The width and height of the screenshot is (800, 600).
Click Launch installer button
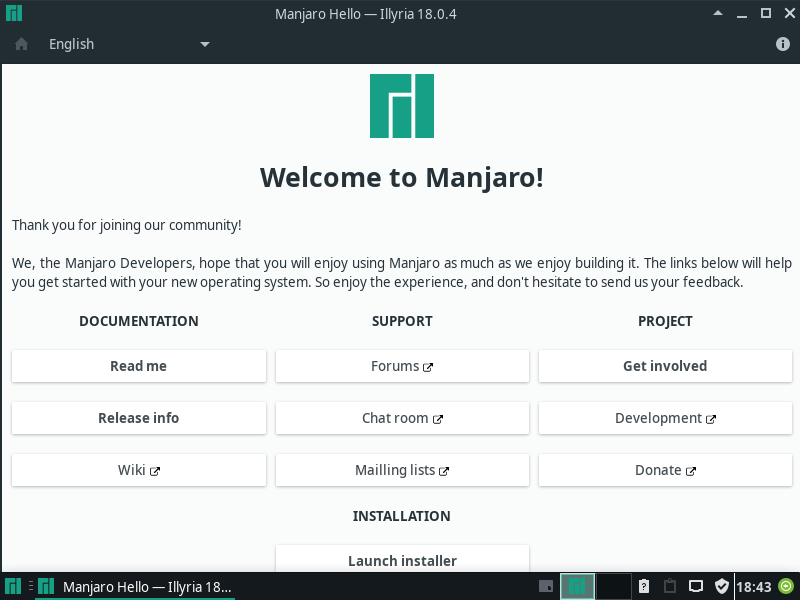coord(402,559)
